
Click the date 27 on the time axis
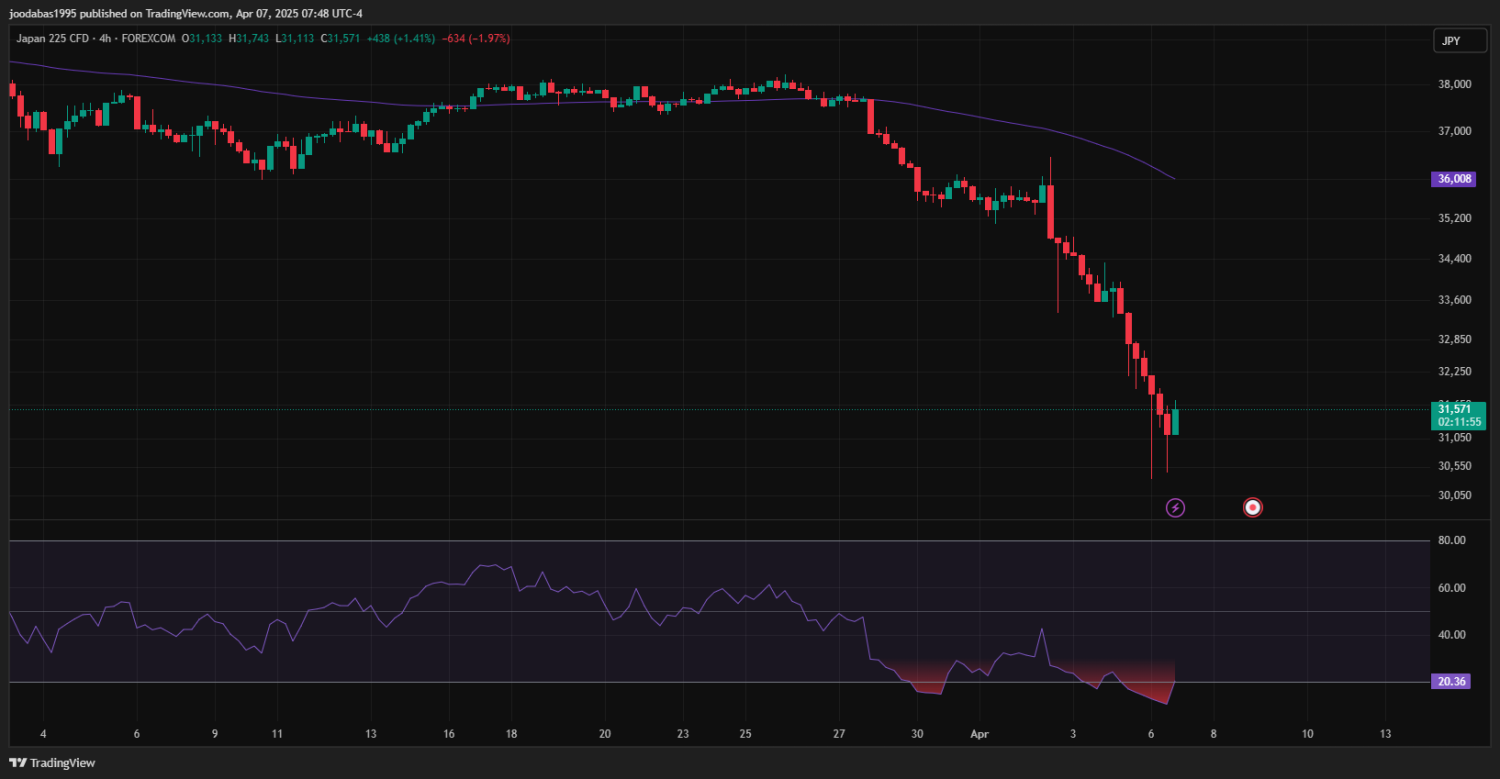click(x=839, y=733)
